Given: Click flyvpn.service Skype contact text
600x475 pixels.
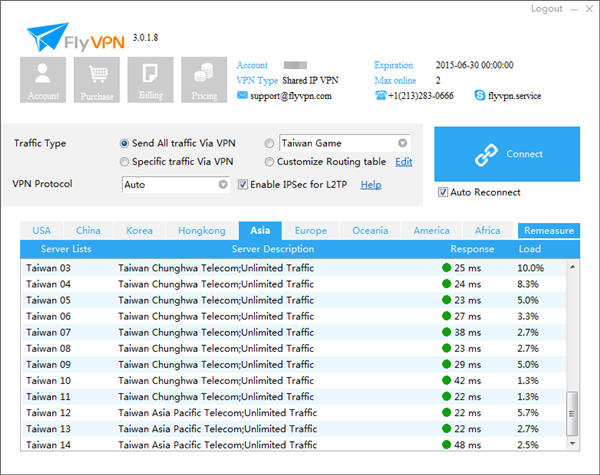Looking at the screenshot, I should click(x=514, y=96).
